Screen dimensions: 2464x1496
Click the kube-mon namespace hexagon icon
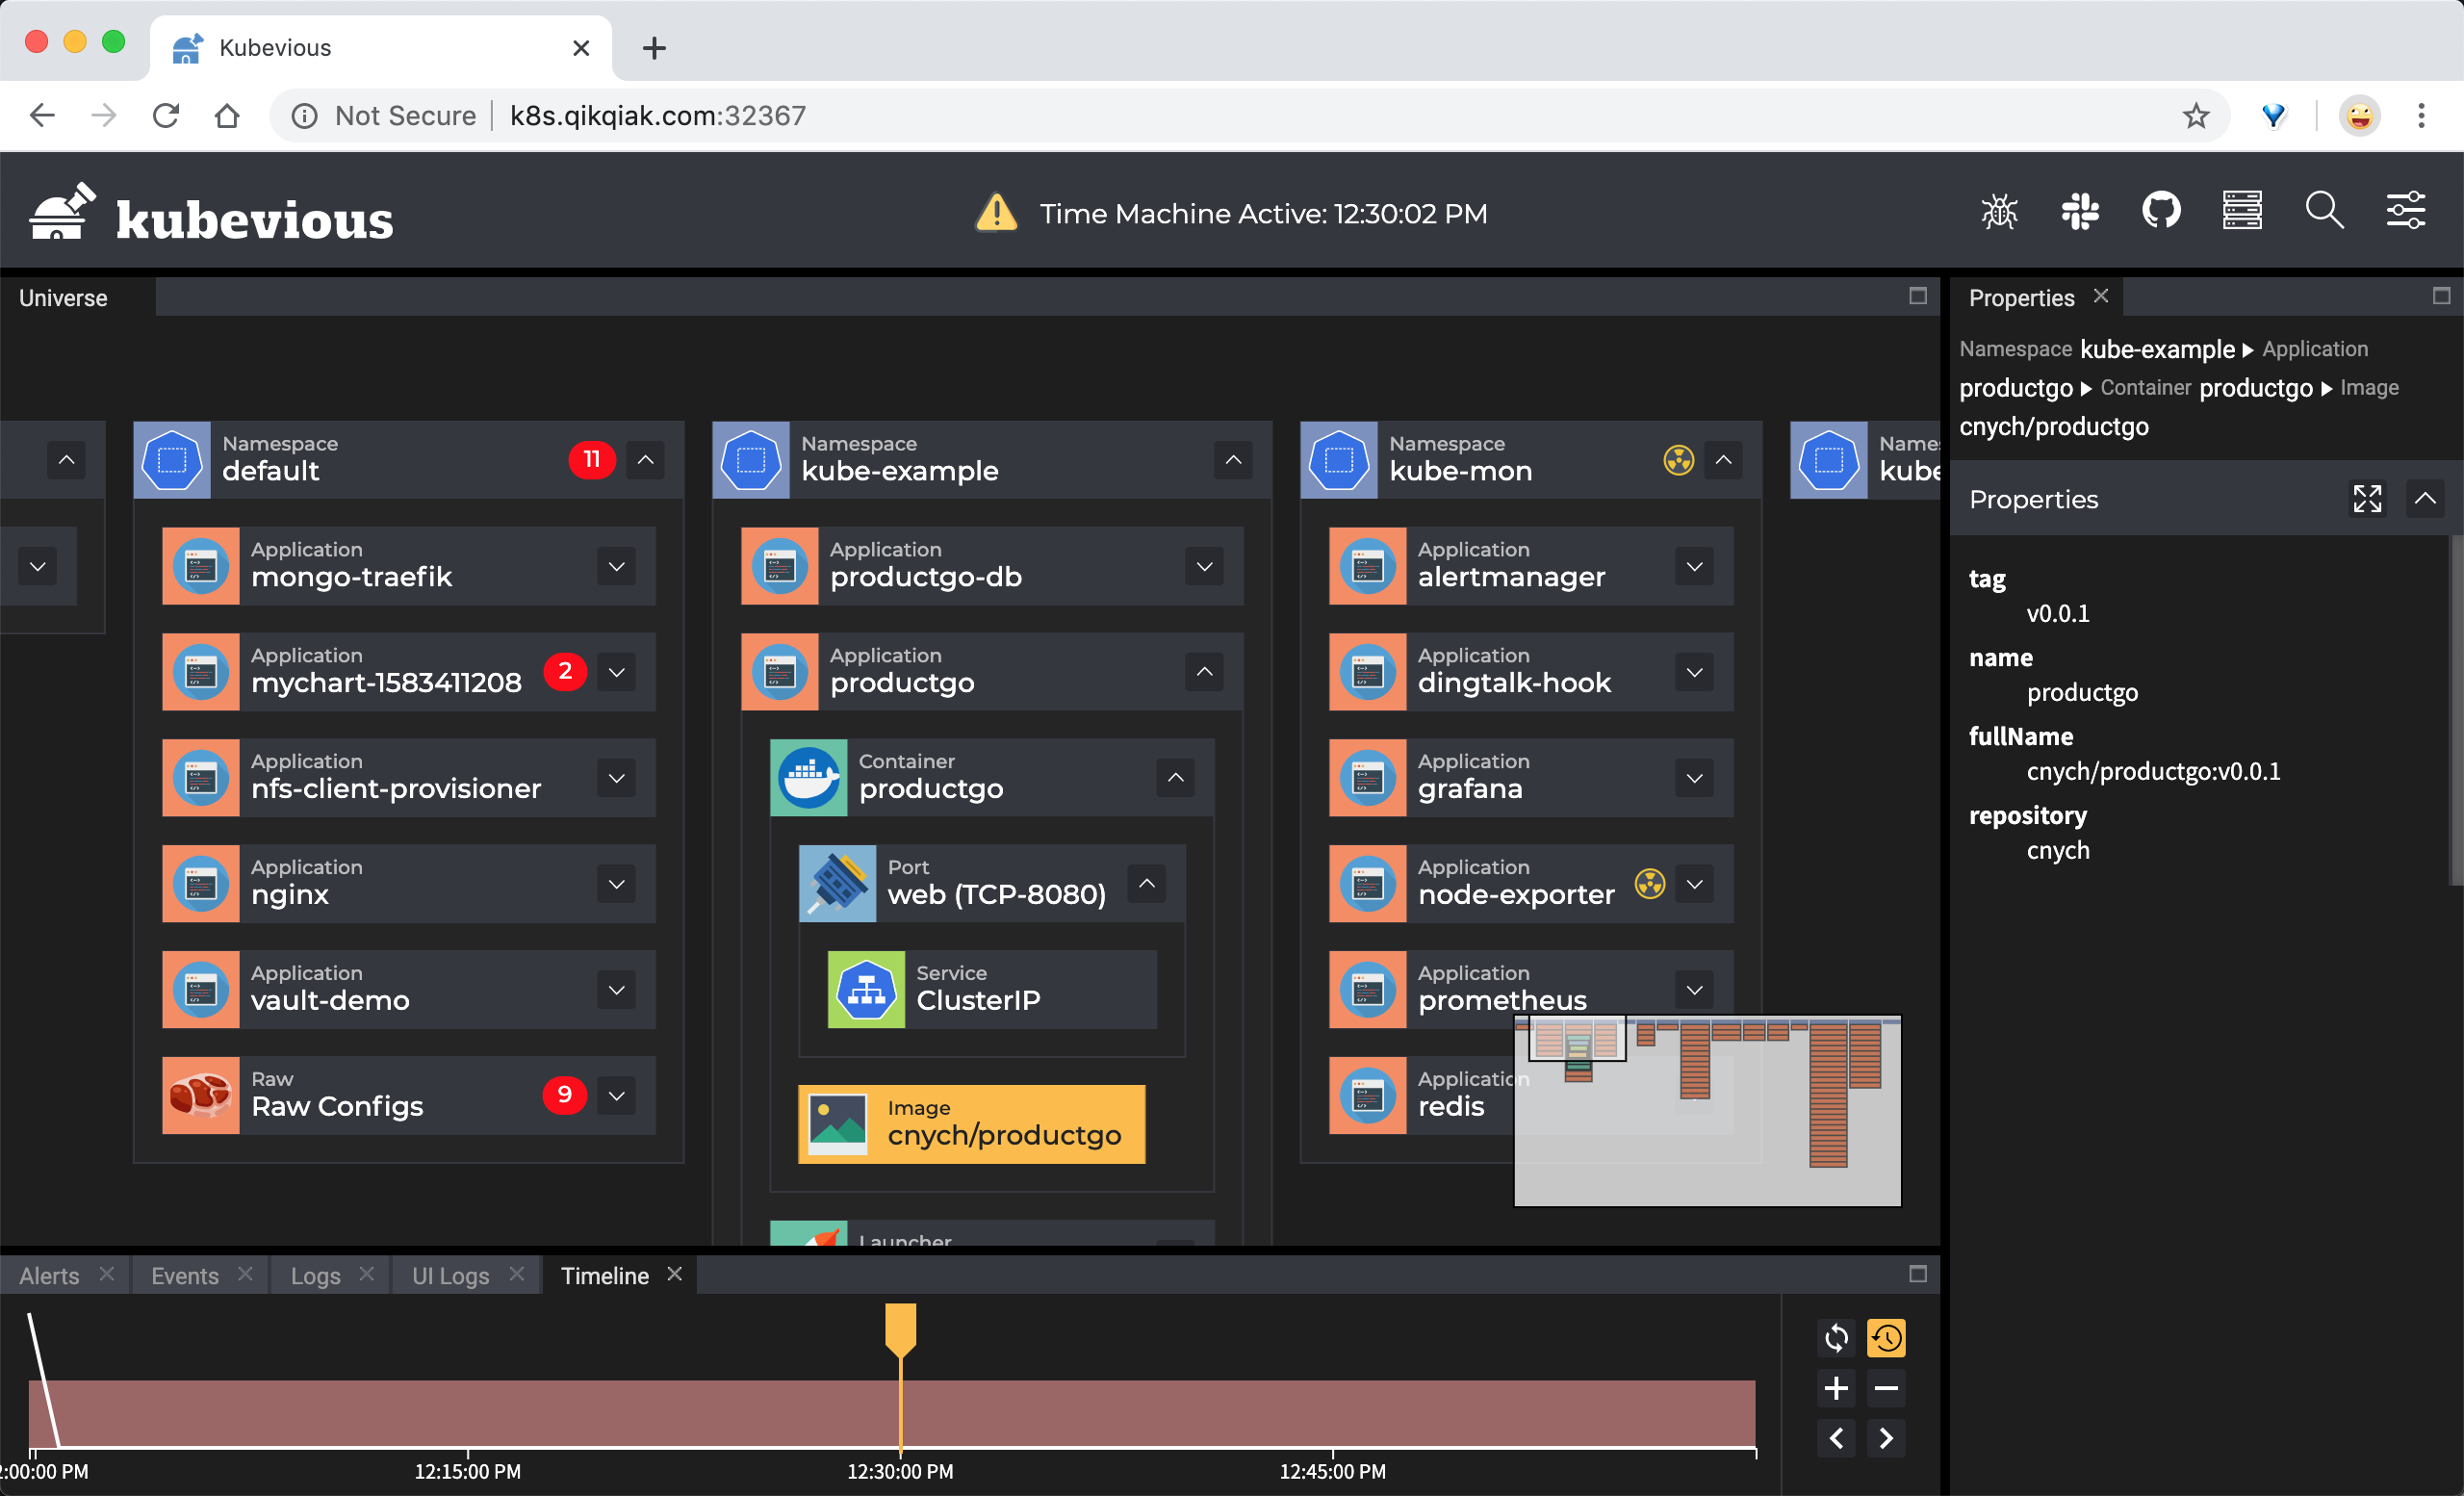click(1339, 460)
